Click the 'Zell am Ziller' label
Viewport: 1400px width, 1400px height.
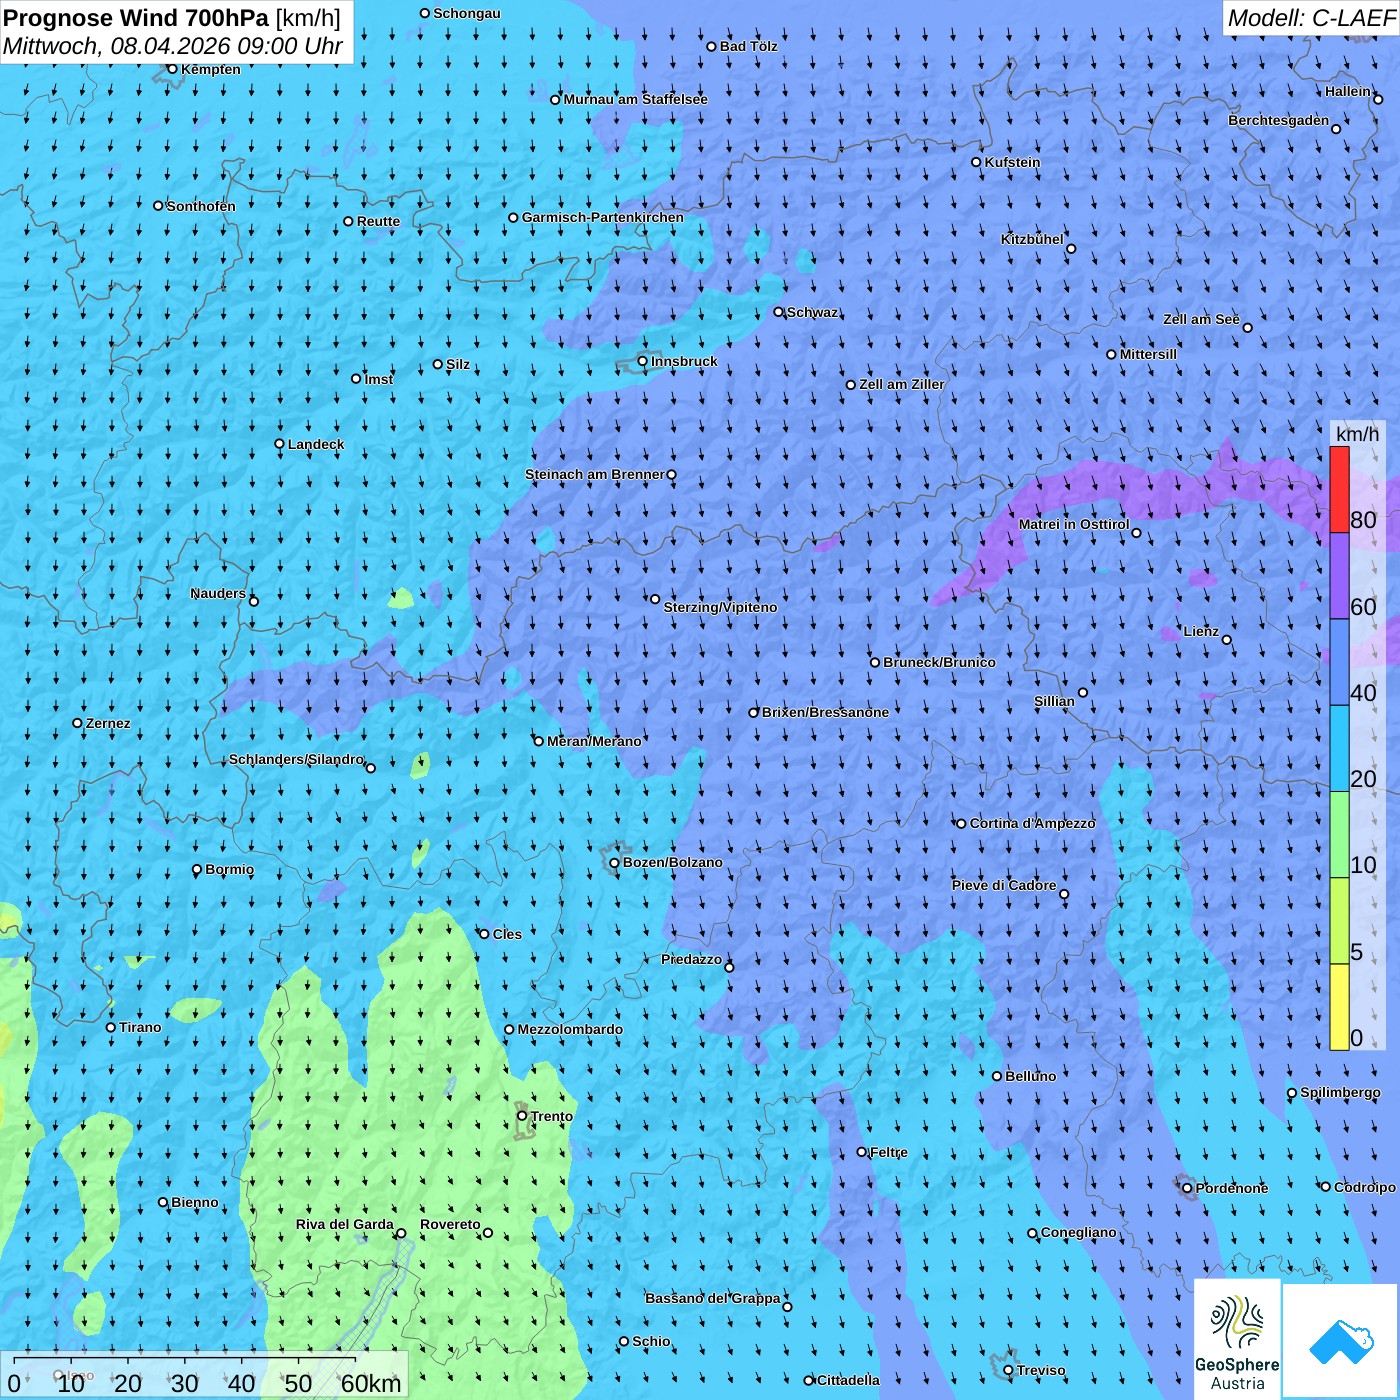(x=902, y=384)
